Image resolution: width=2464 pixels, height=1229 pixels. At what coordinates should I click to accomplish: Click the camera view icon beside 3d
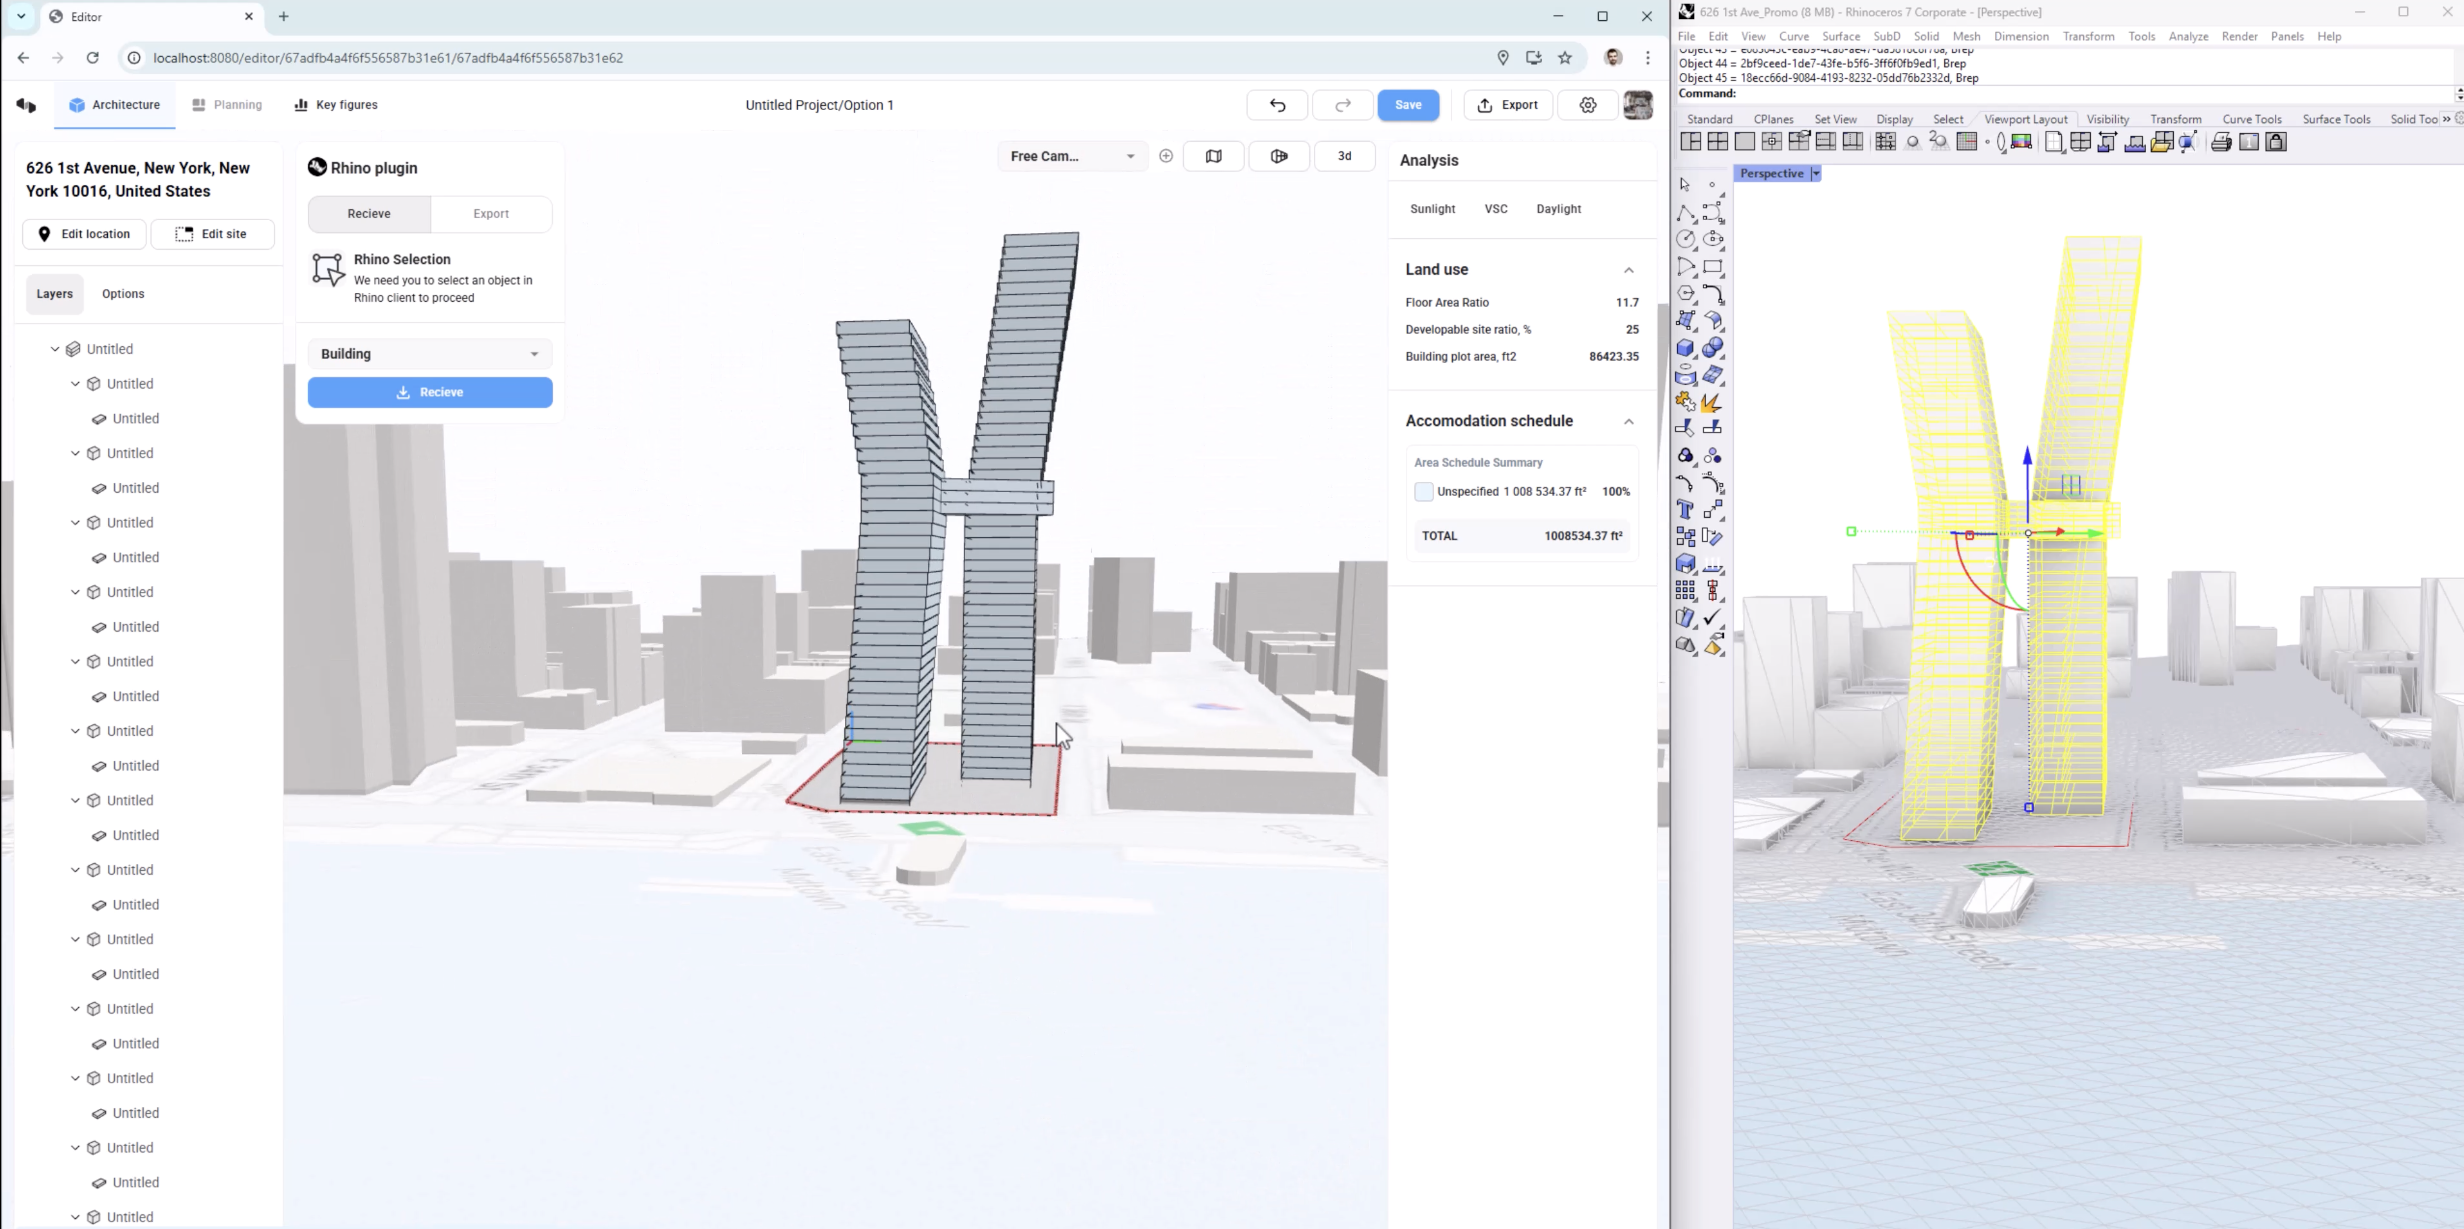1279,156
